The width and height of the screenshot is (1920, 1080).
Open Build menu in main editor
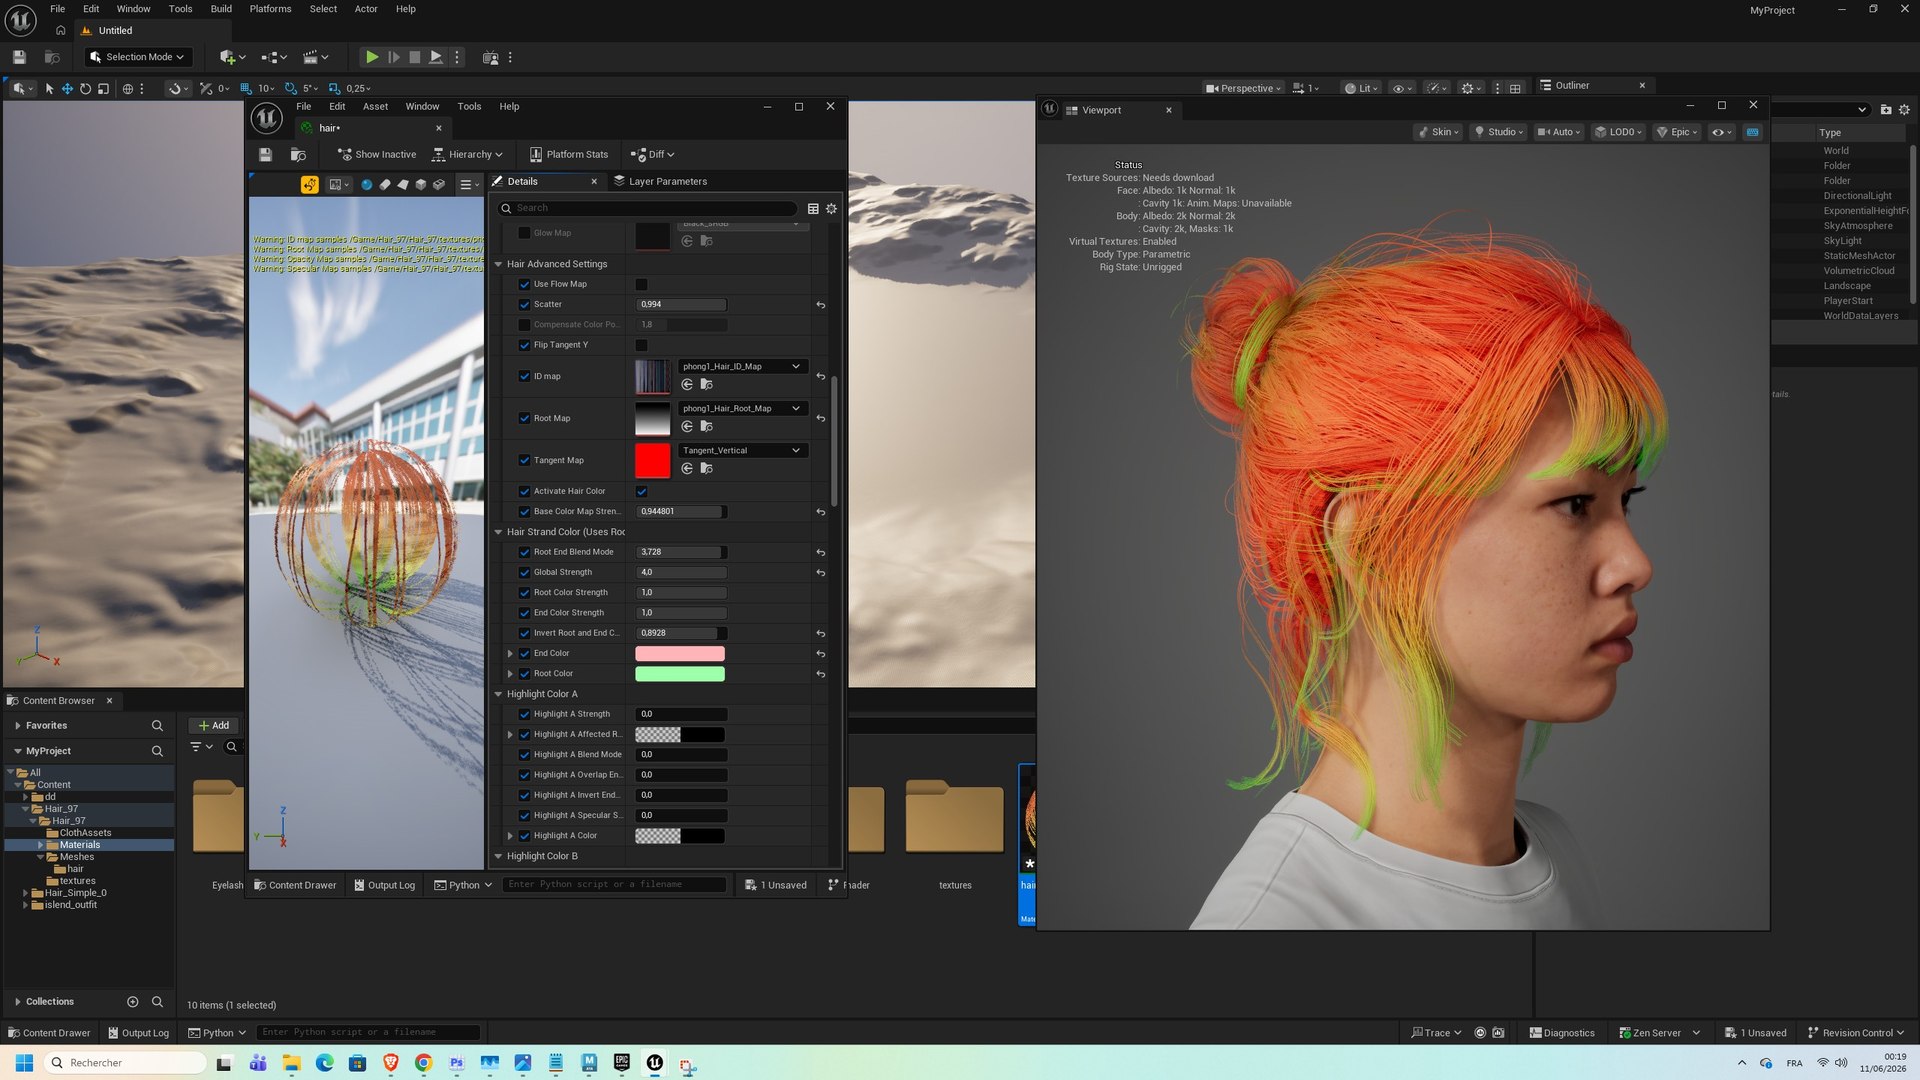tap(221, 9)
